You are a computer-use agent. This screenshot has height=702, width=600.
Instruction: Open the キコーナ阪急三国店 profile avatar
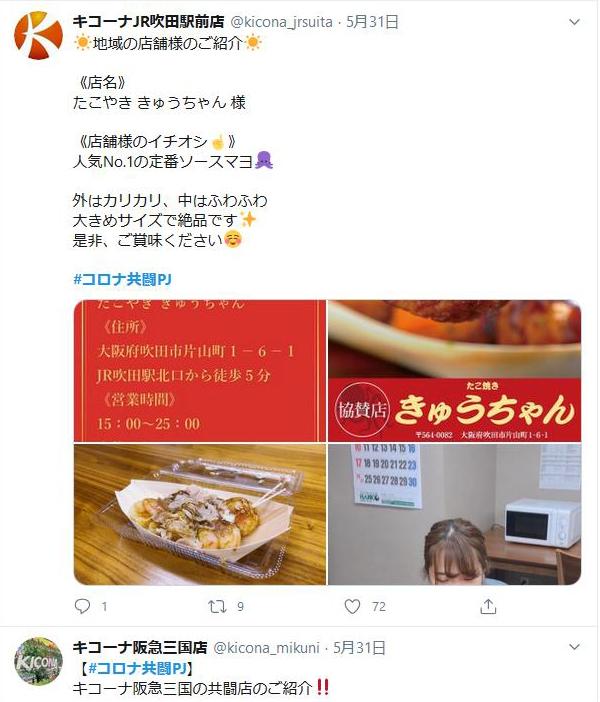pyautogui.click(x=39, y=661)
